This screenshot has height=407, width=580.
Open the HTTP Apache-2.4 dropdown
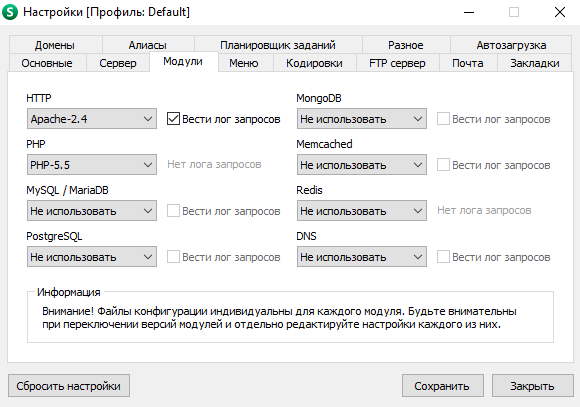[x=92, y=119]
